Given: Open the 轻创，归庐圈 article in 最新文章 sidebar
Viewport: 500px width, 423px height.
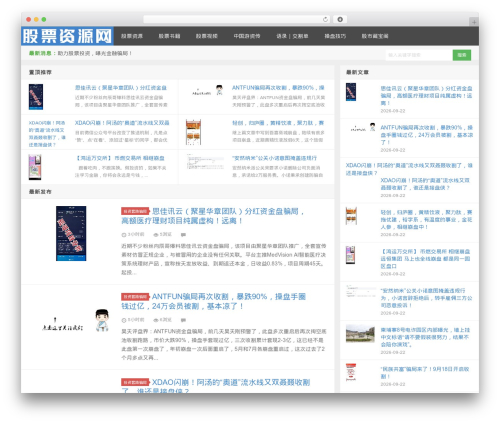Looking at the screenshot, I should point(426,219).
